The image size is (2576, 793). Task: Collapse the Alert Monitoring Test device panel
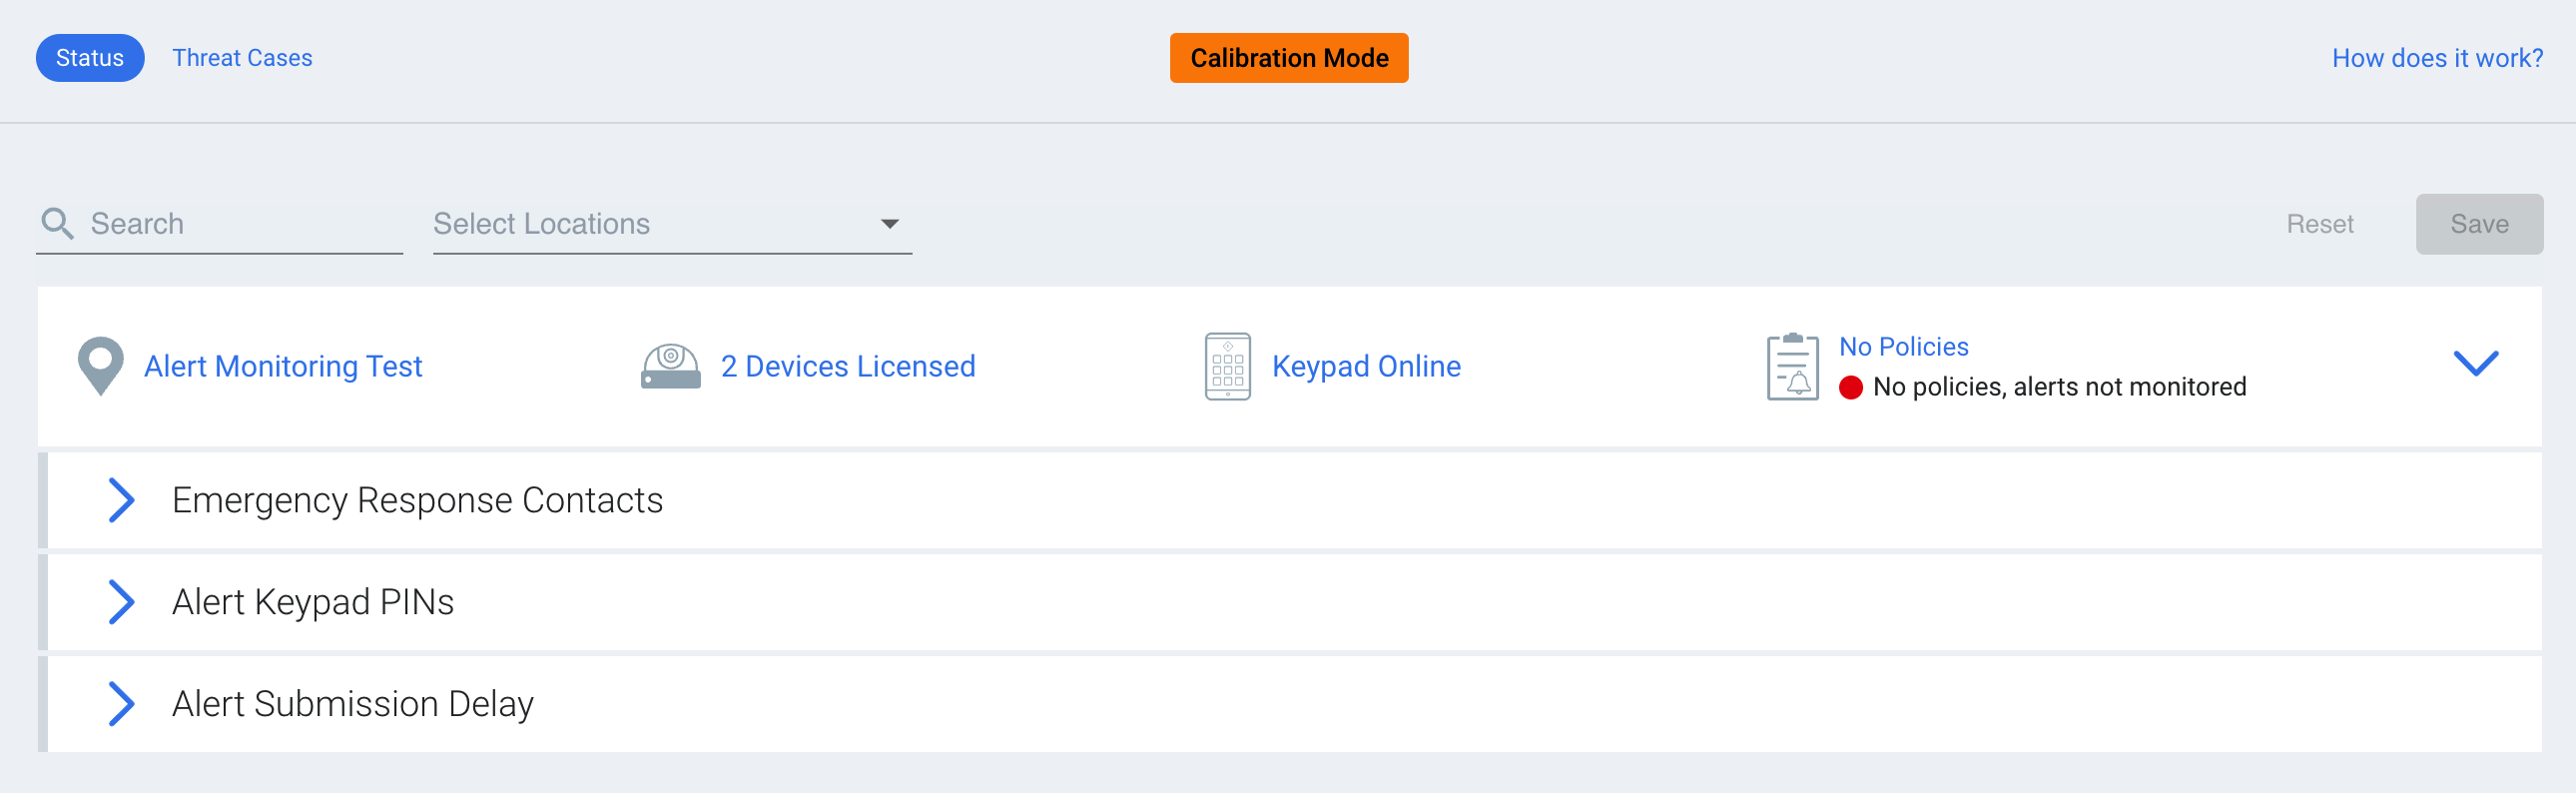pos(2476,364)
